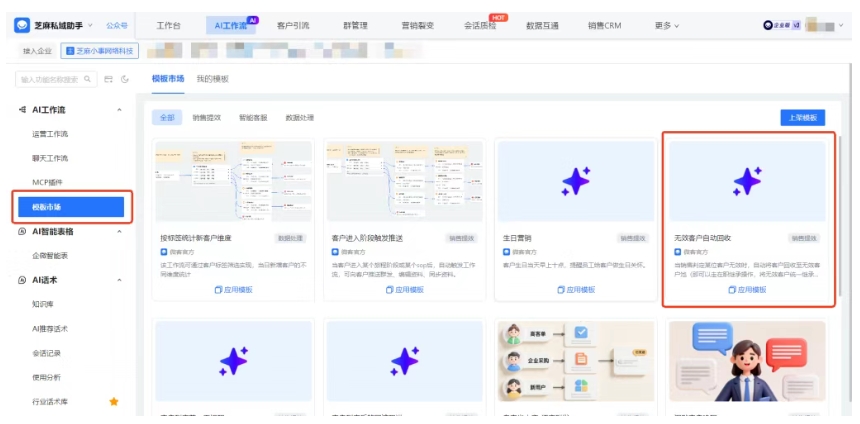This screenshot has width=860, height=424.
Task: Click the 芝麻私域助手 app logo icon
Action: 22,25
